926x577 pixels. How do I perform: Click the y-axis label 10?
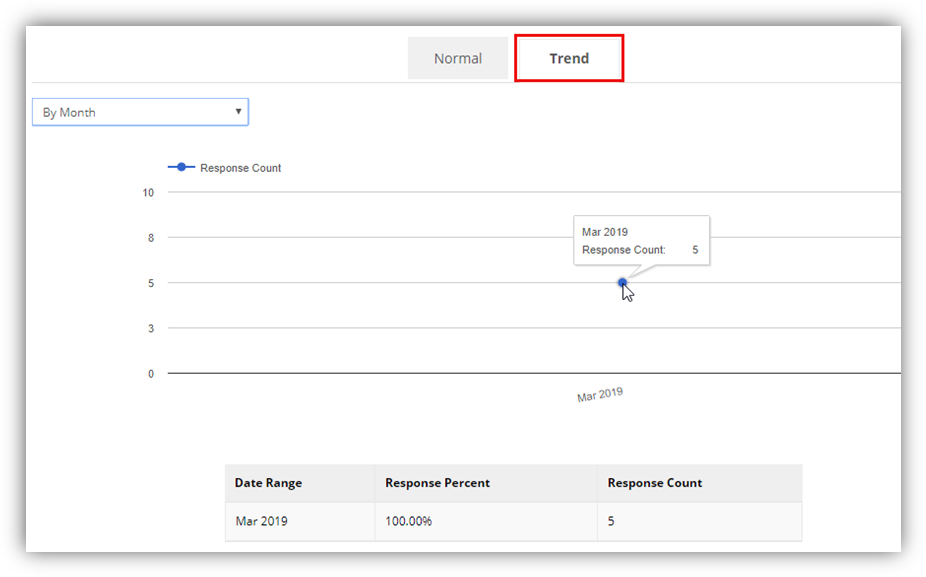click(148, 192)
